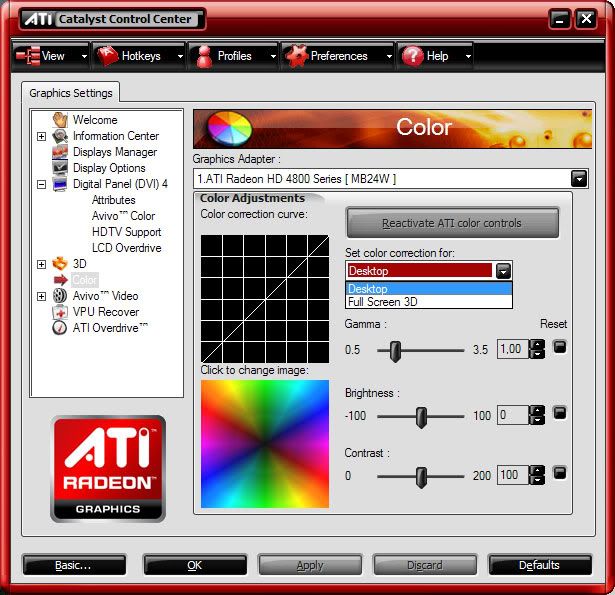Click the 3D tree icon
Screen dimensions: 615x595
pos(60,264)
